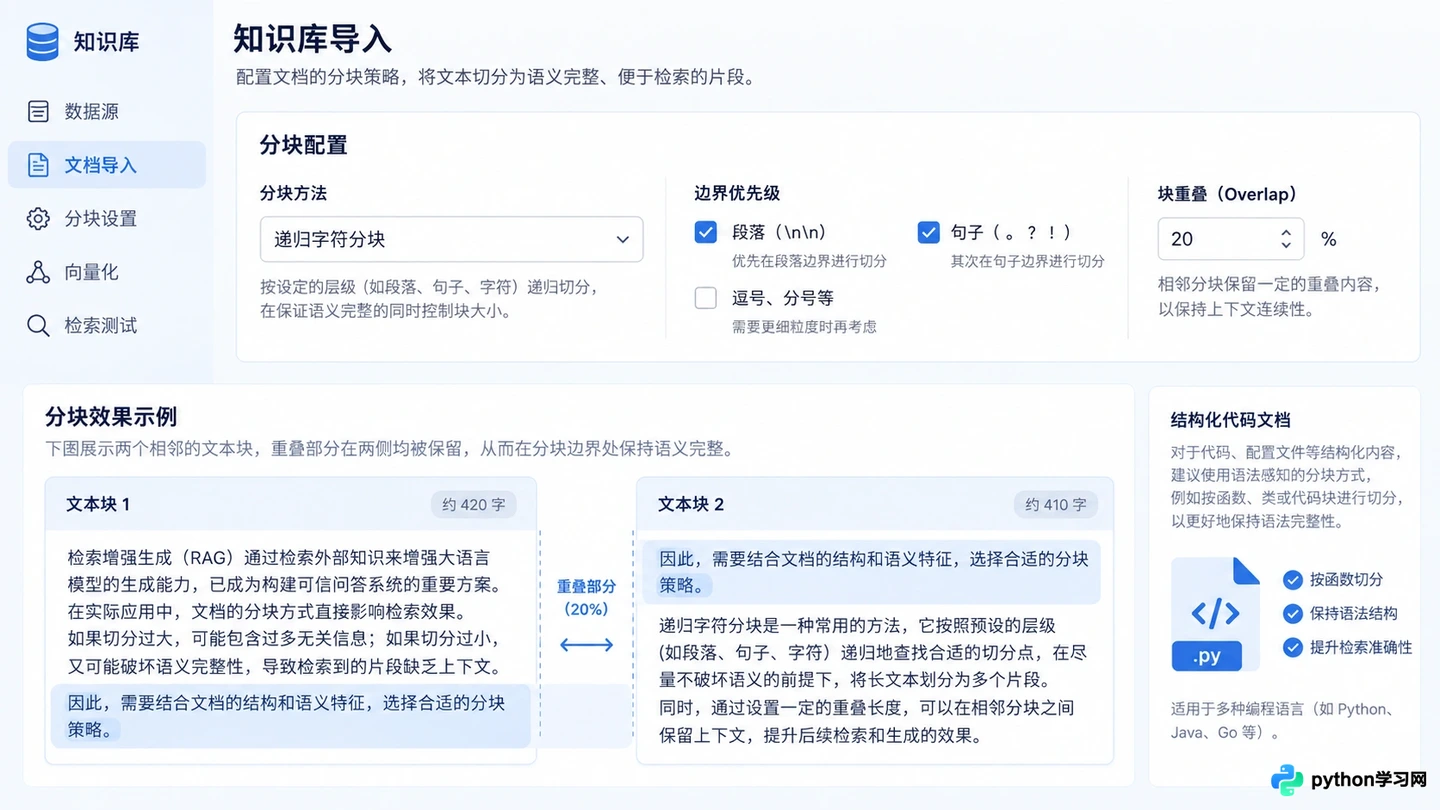The width and height of the screenshot is (1440, 810).
Task: Enable the 逗号、分号等 checkbox
Action: pos(706,298)
